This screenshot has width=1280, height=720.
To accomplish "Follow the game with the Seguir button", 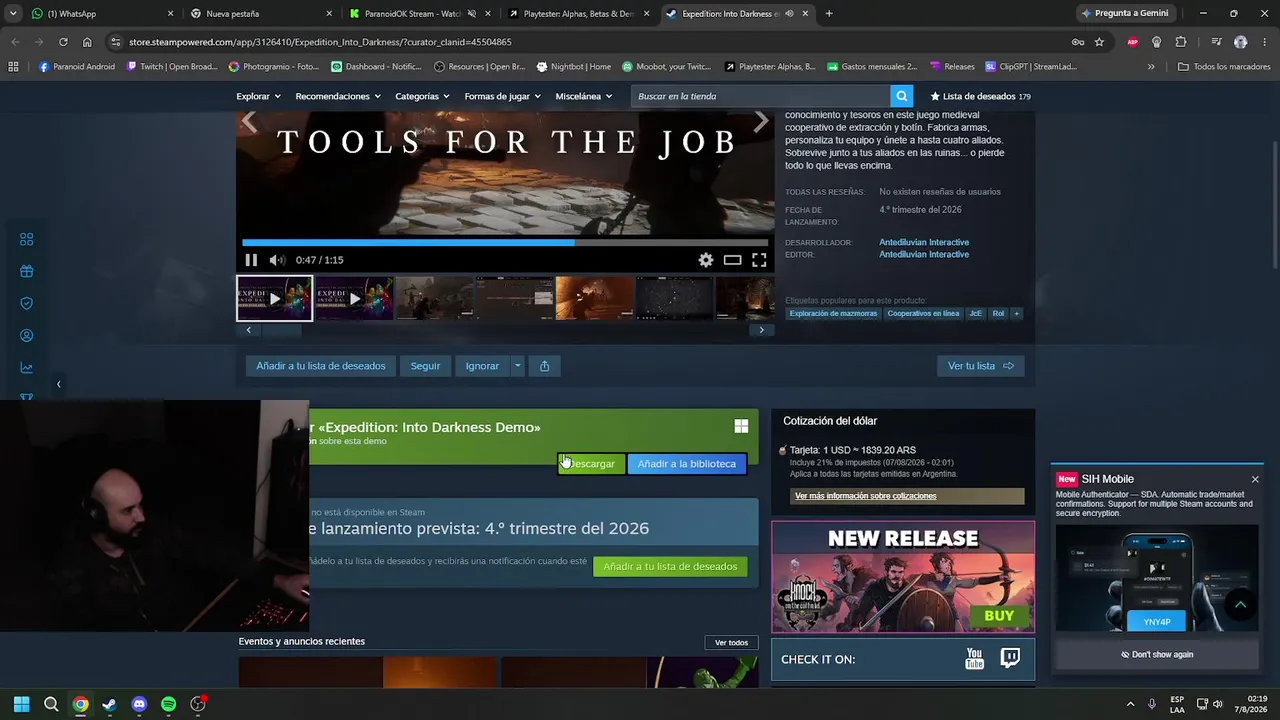I will 425,366.
